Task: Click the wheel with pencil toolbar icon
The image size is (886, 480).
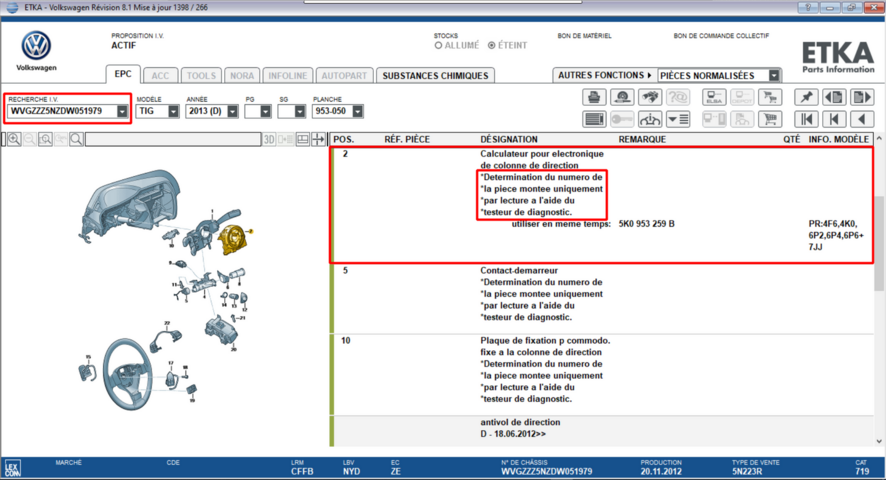Action: click(622, 97)
